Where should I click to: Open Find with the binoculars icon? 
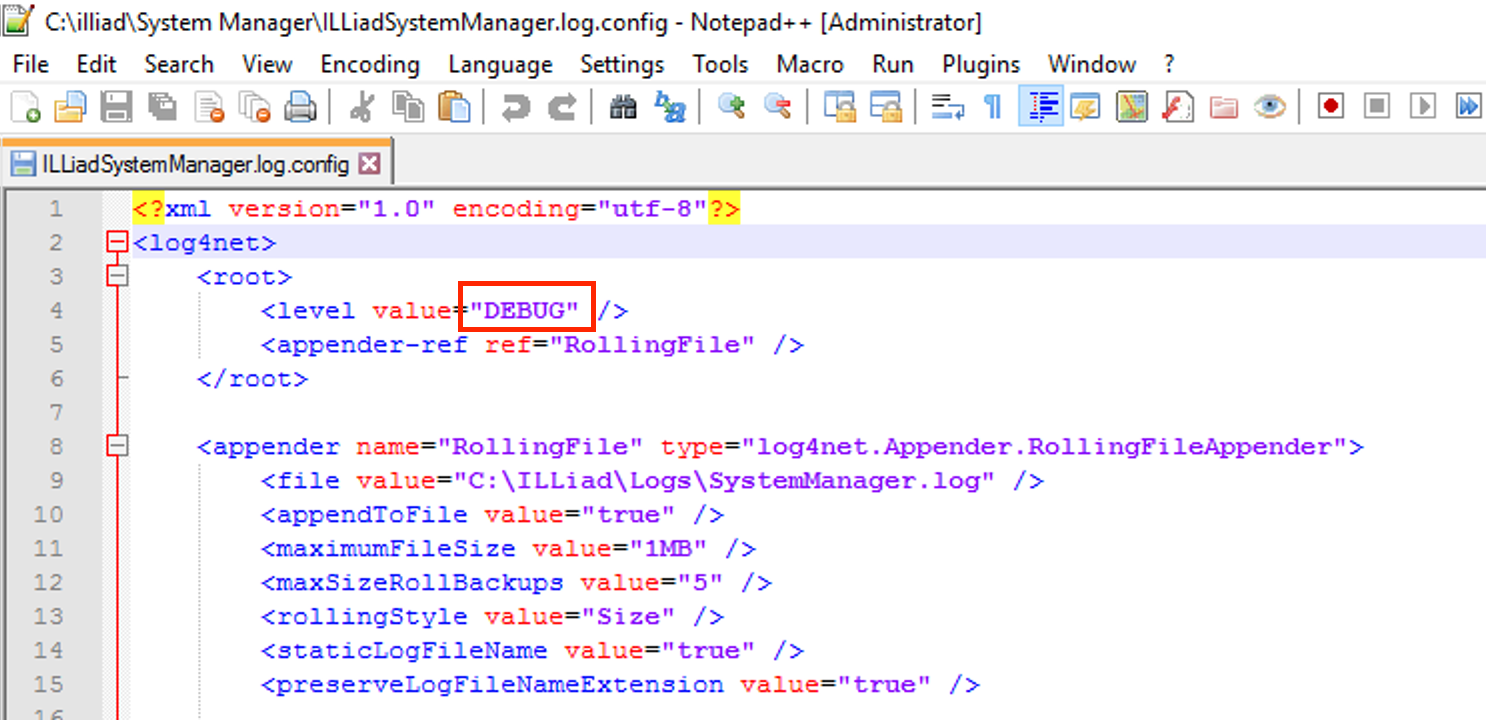click(x=622, y=105)
